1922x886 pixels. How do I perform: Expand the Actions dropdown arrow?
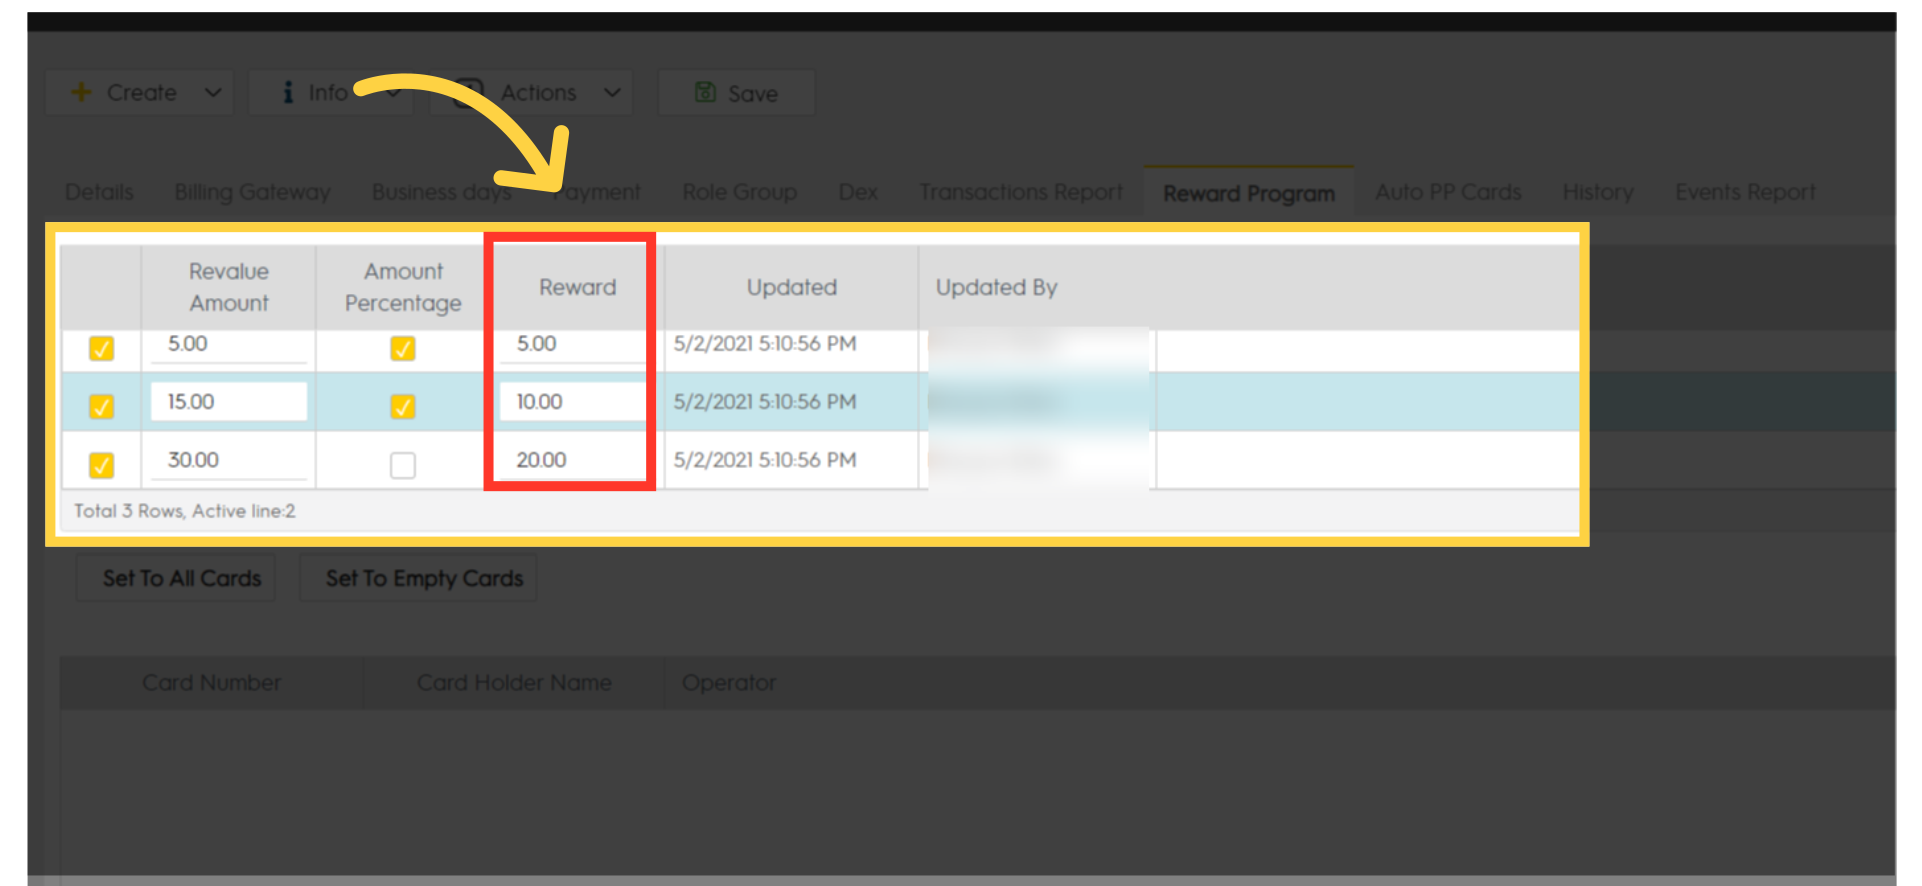[x=612, y=93]
